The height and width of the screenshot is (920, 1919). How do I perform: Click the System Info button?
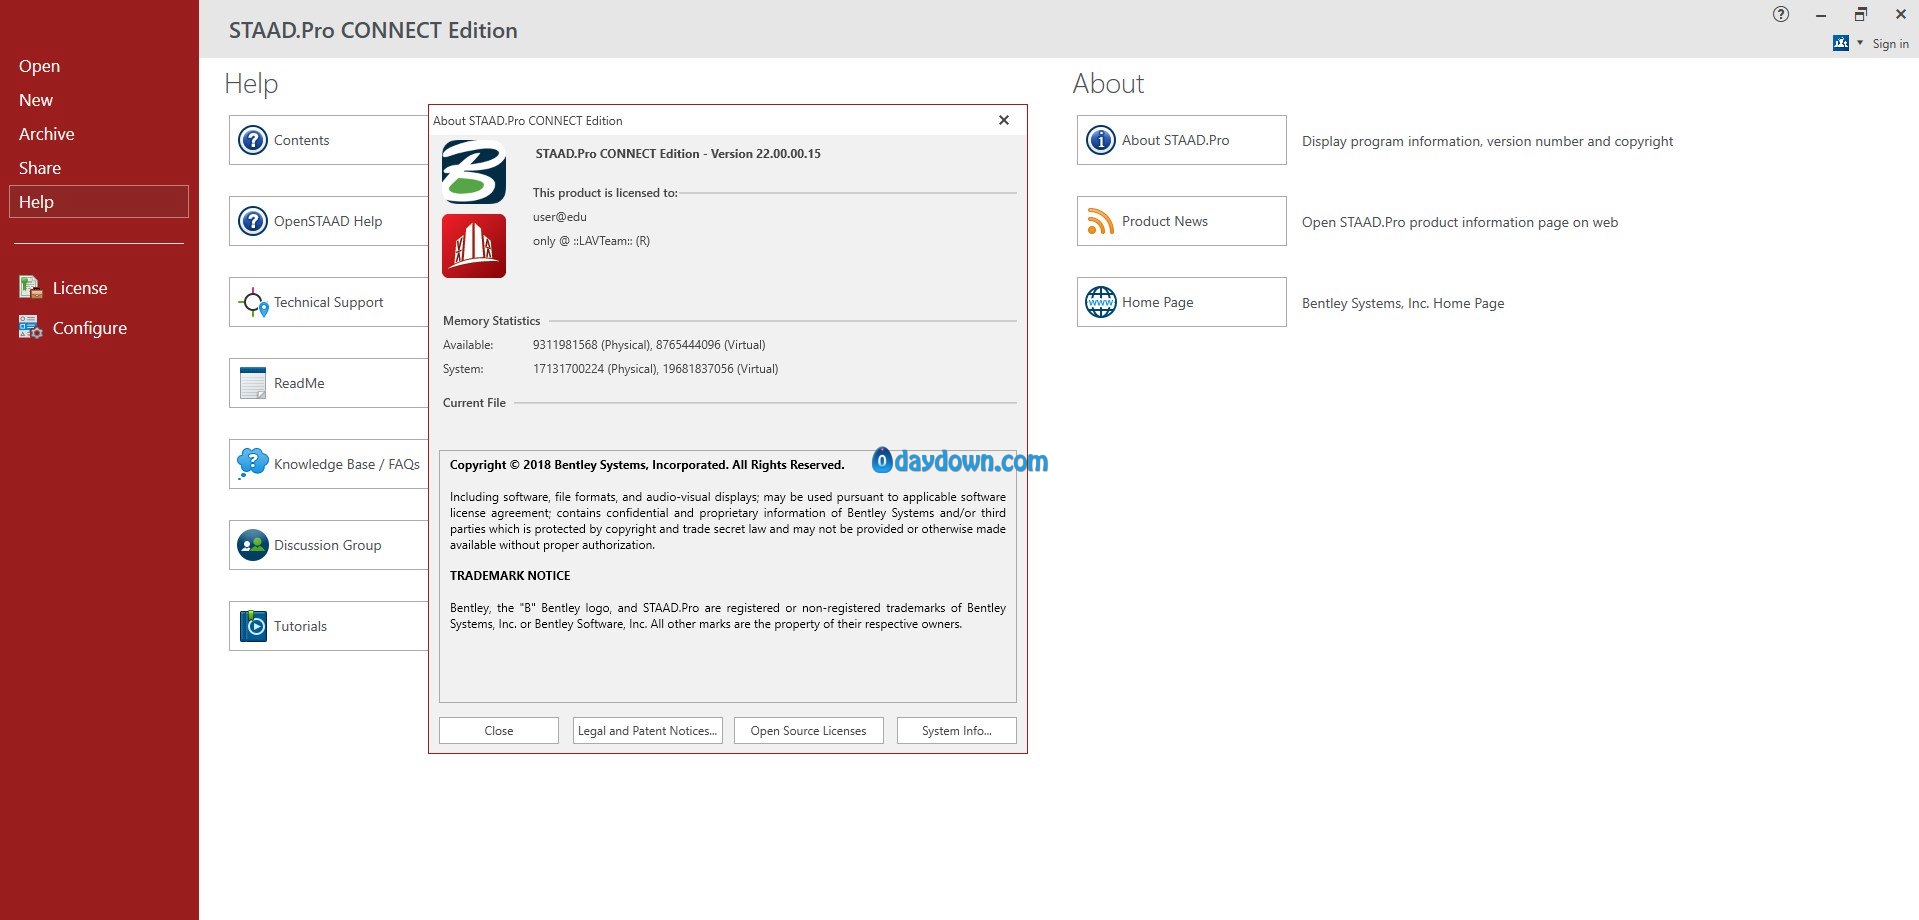[x=957, y=731]
